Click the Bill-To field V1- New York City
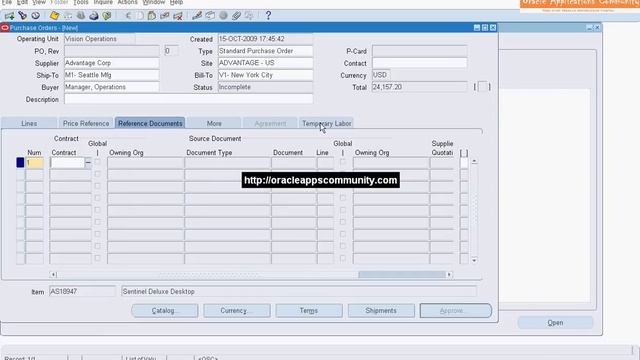Screen dimensions: 640x360 click(265, 75)
